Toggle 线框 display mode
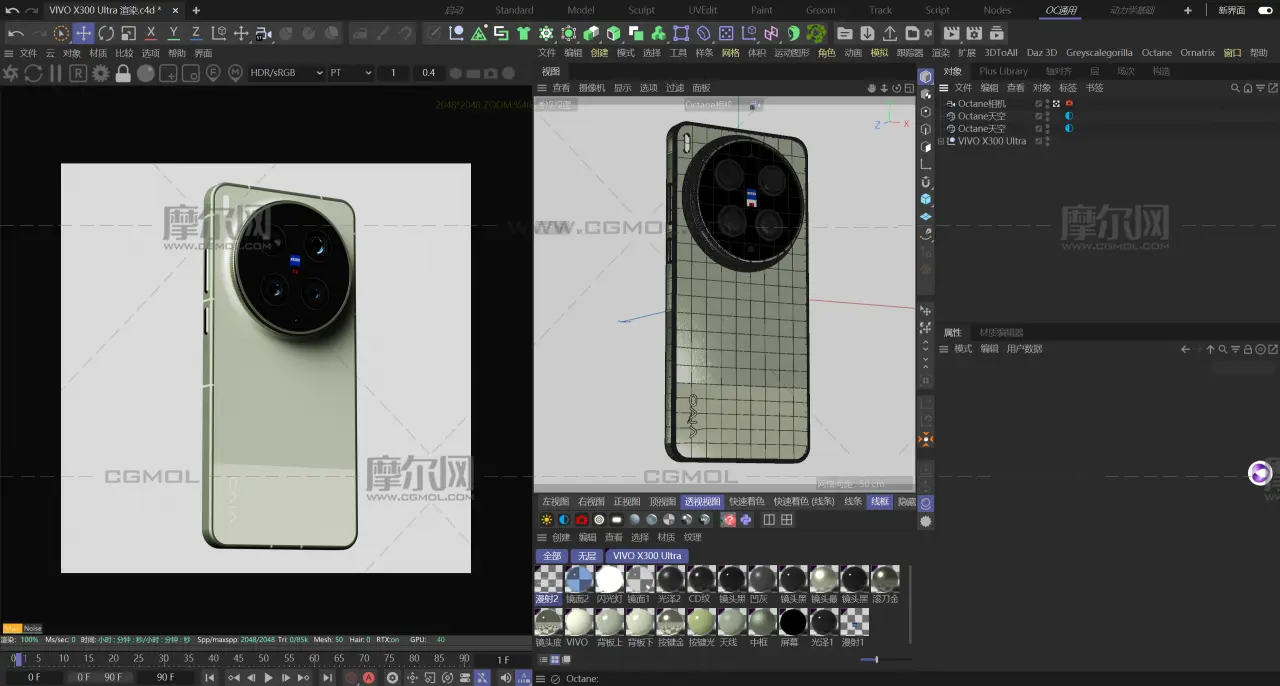Screen dimensions: 1280x686 [879, 502]
